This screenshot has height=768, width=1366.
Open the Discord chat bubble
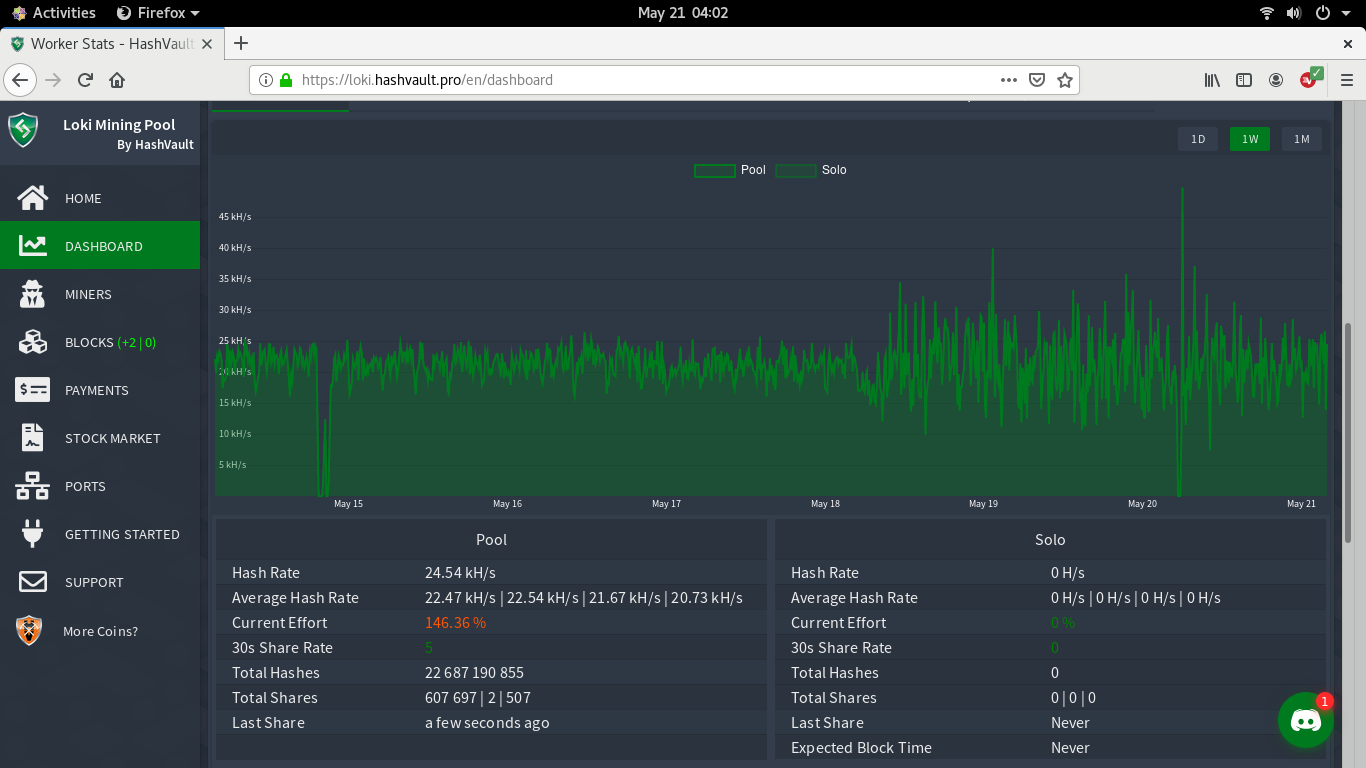(x=1305, y=719)
